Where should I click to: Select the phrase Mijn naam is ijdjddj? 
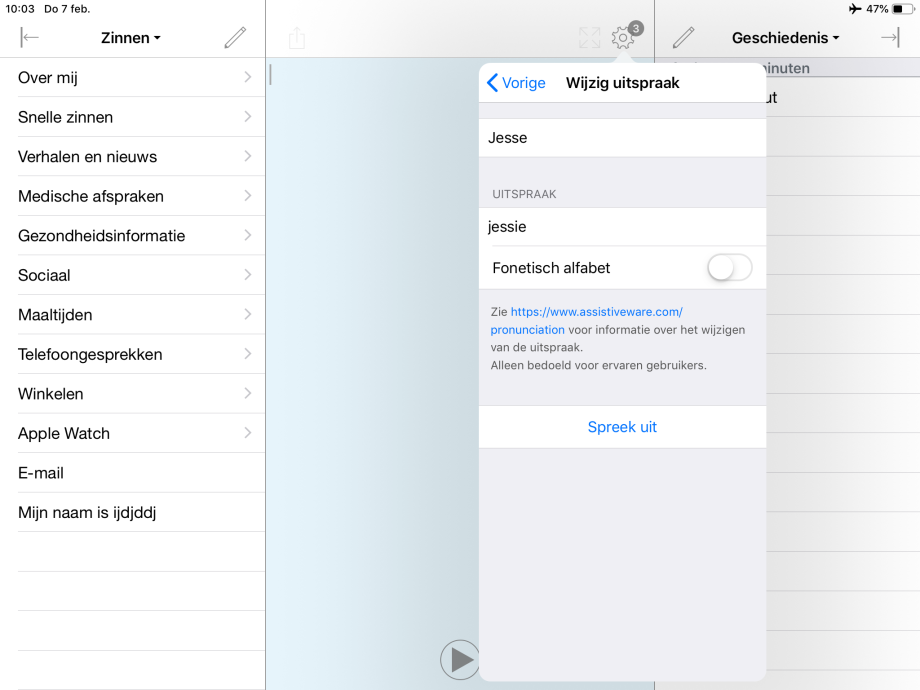pyautogui.click(x=132, y=513)
